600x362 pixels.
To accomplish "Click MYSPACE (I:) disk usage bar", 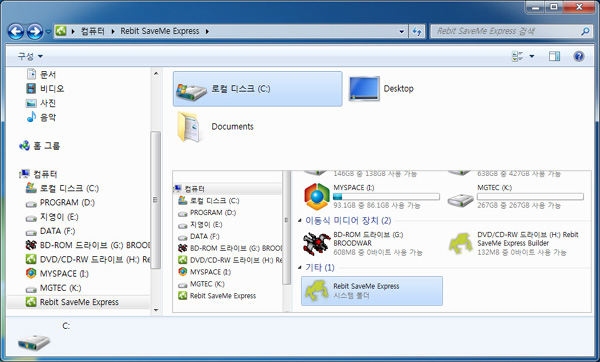I will pos(386,197).
